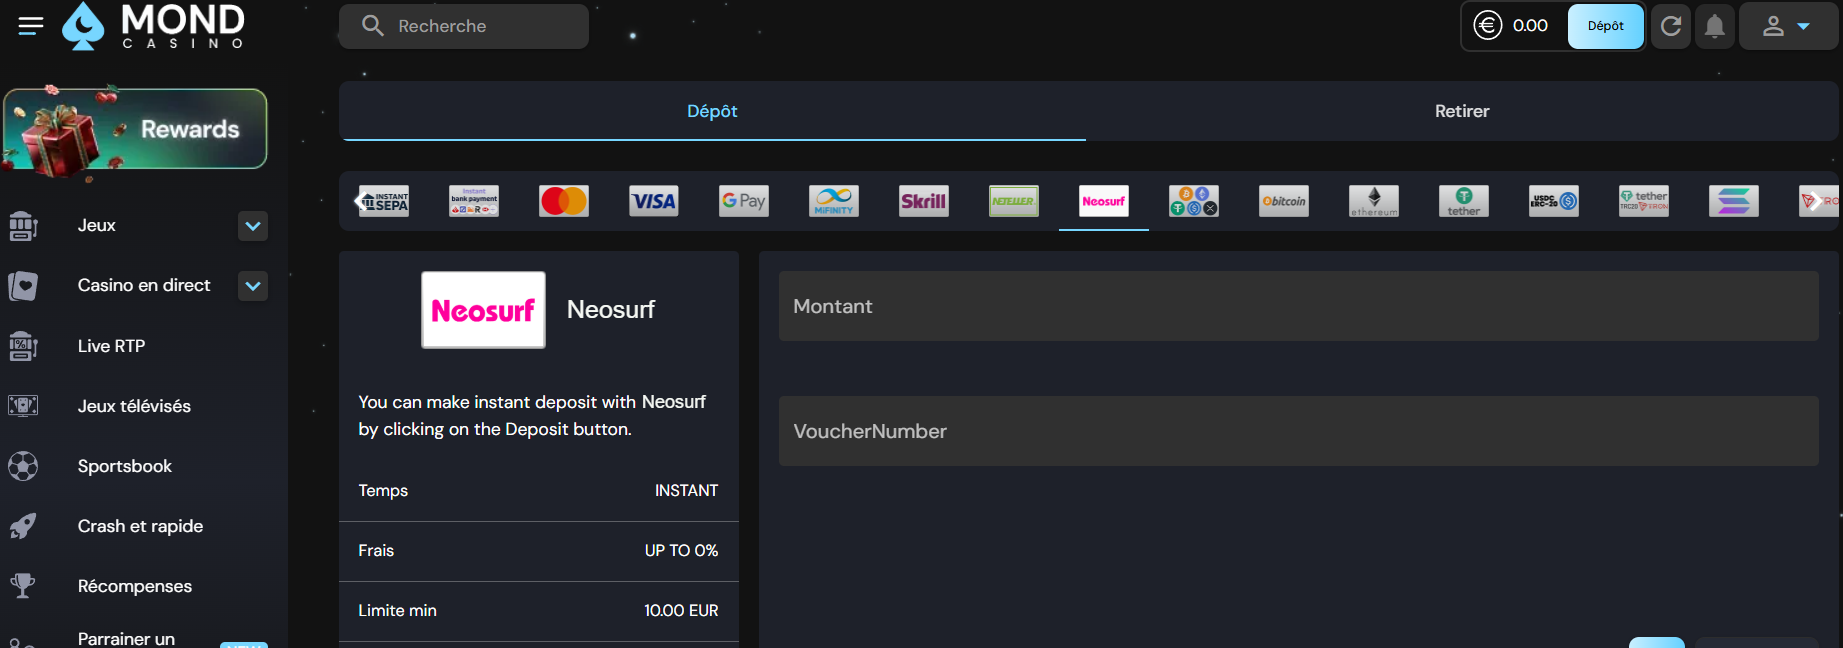Select the Neteller payment option
This screenshot has width=1843, height=648.
[1014, 201]
